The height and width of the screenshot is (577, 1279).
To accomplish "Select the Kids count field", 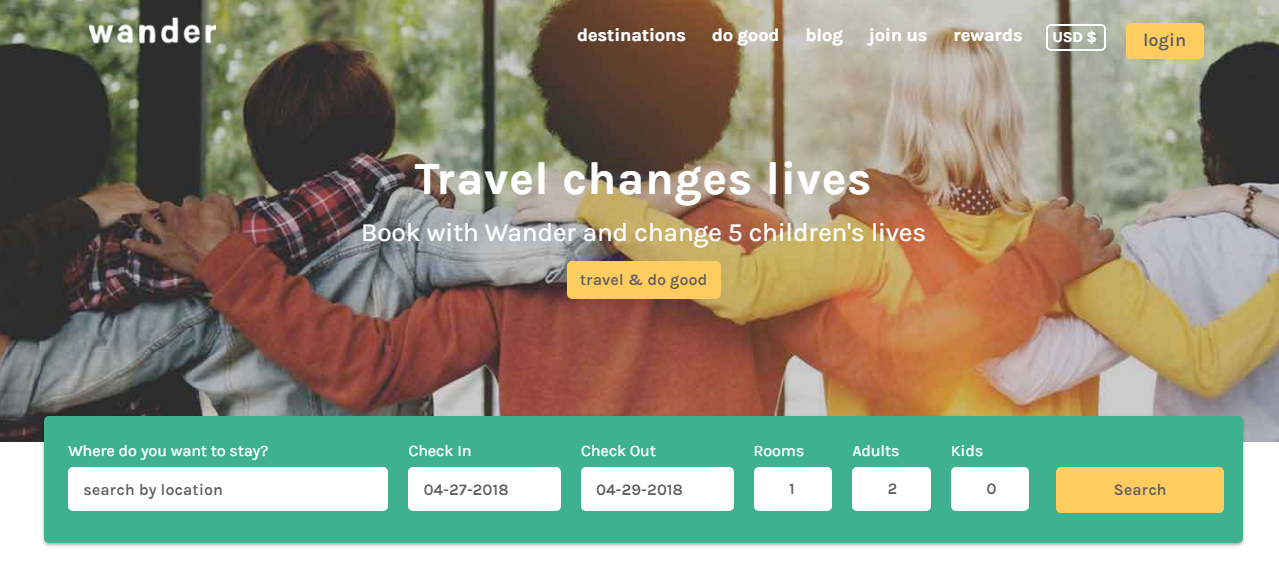I will pos(990,489).
